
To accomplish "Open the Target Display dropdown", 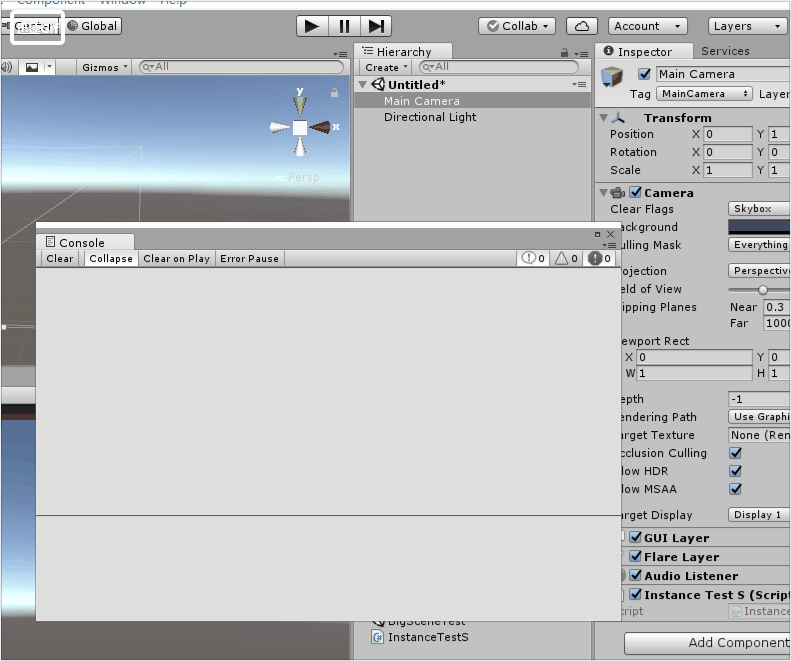I will tap(759, 515).
